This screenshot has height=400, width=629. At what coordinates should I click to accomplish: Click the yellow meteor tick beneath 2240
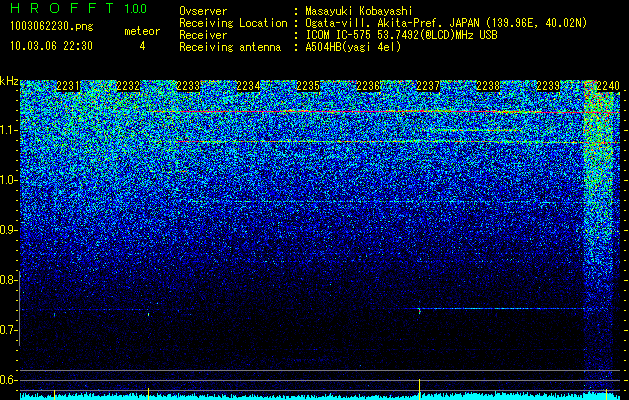click(x=606, y=394)
